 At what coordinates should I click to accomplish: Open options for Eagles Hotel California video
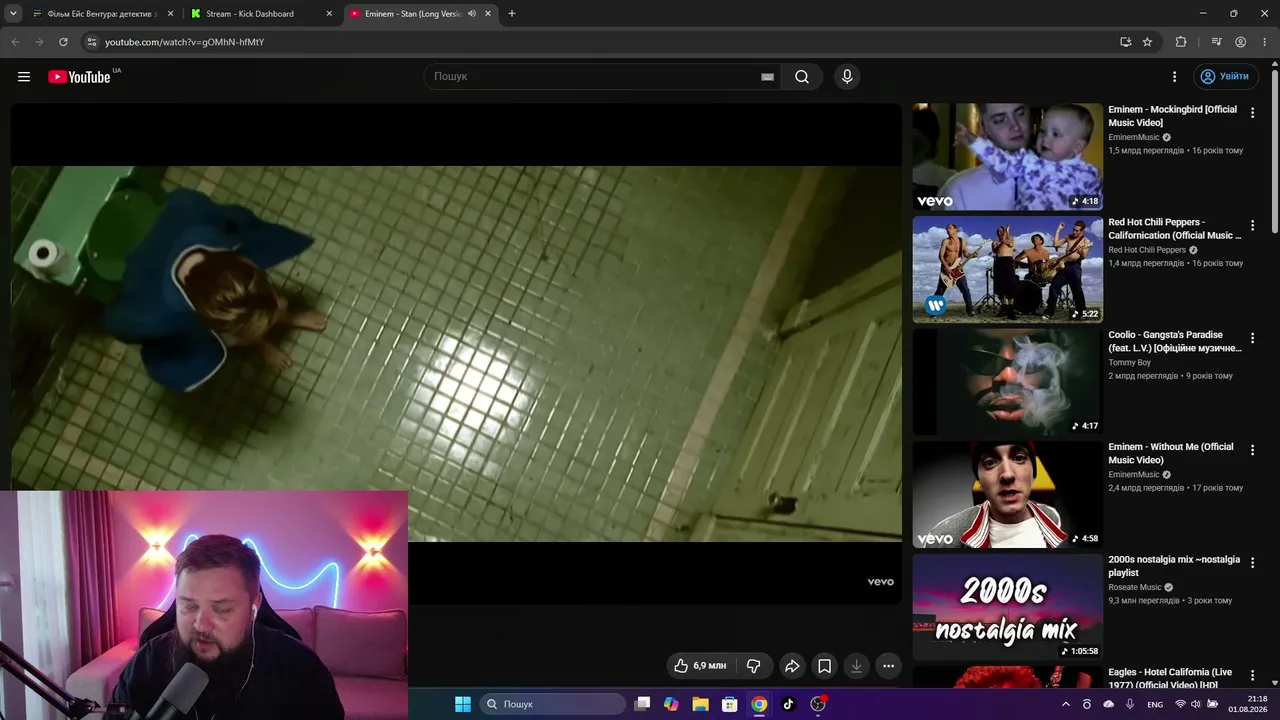coord(1252,676)
